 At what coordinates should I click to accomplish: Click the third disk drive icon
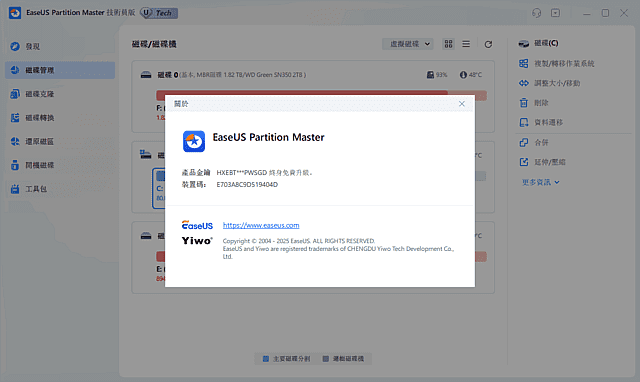[x=146, y=236]
